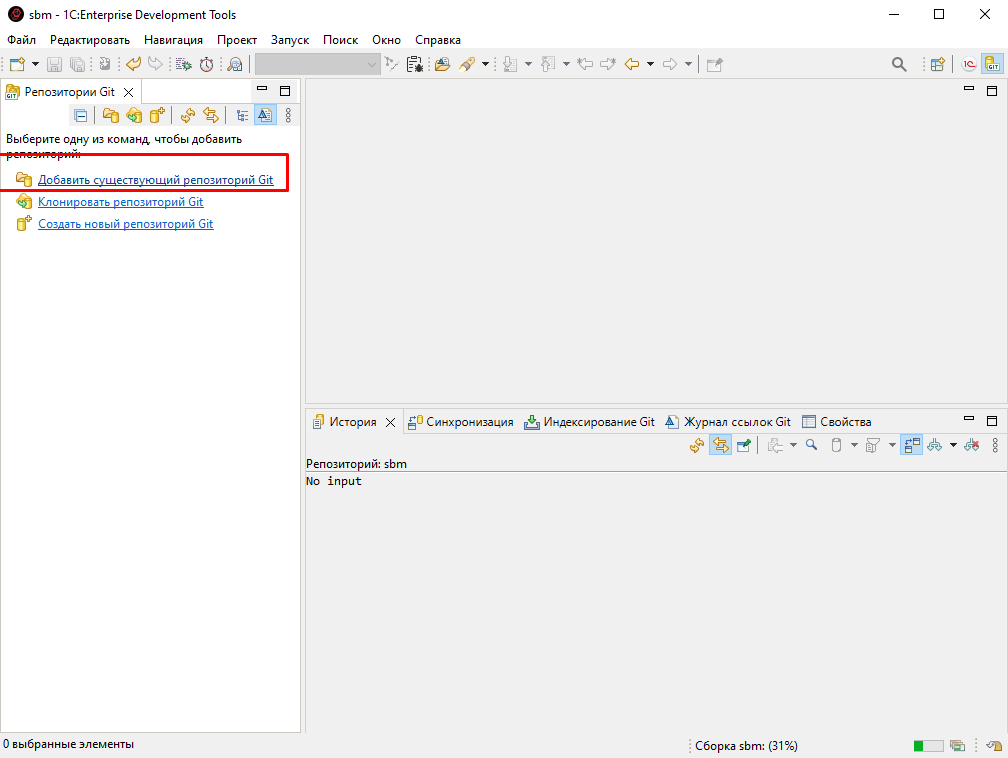
Task: Toggle link with editor in Git Repositories view
Action: pos(210,115)
